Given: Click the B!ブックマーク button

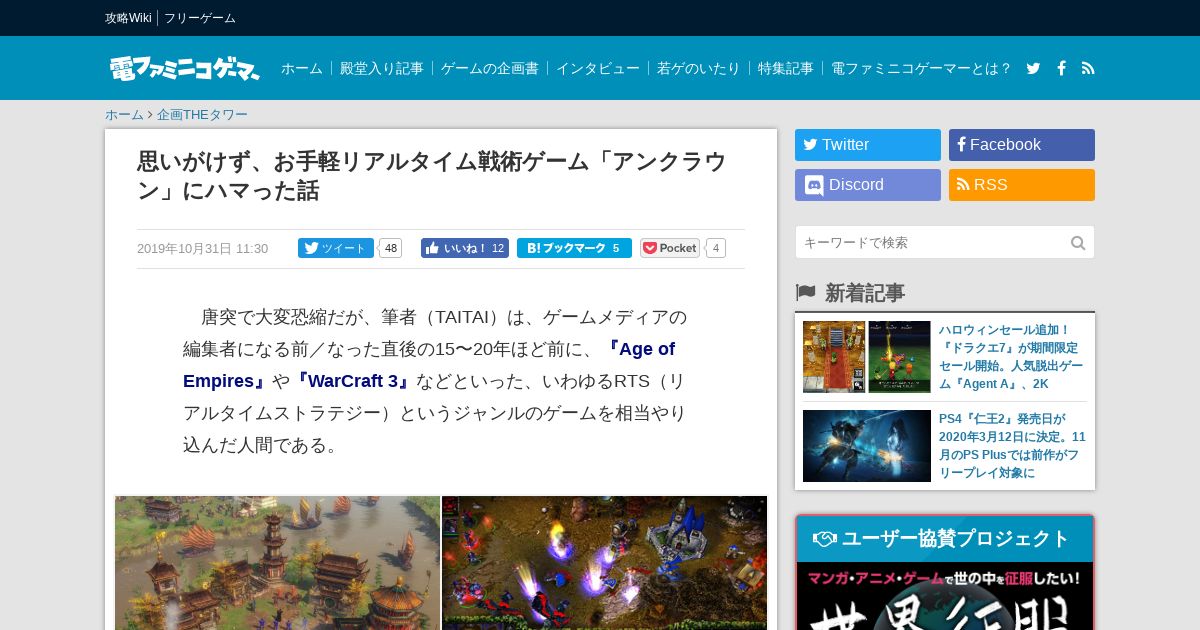Looking at the screenshot, I should pyautogui.click(x=574, y=248).
